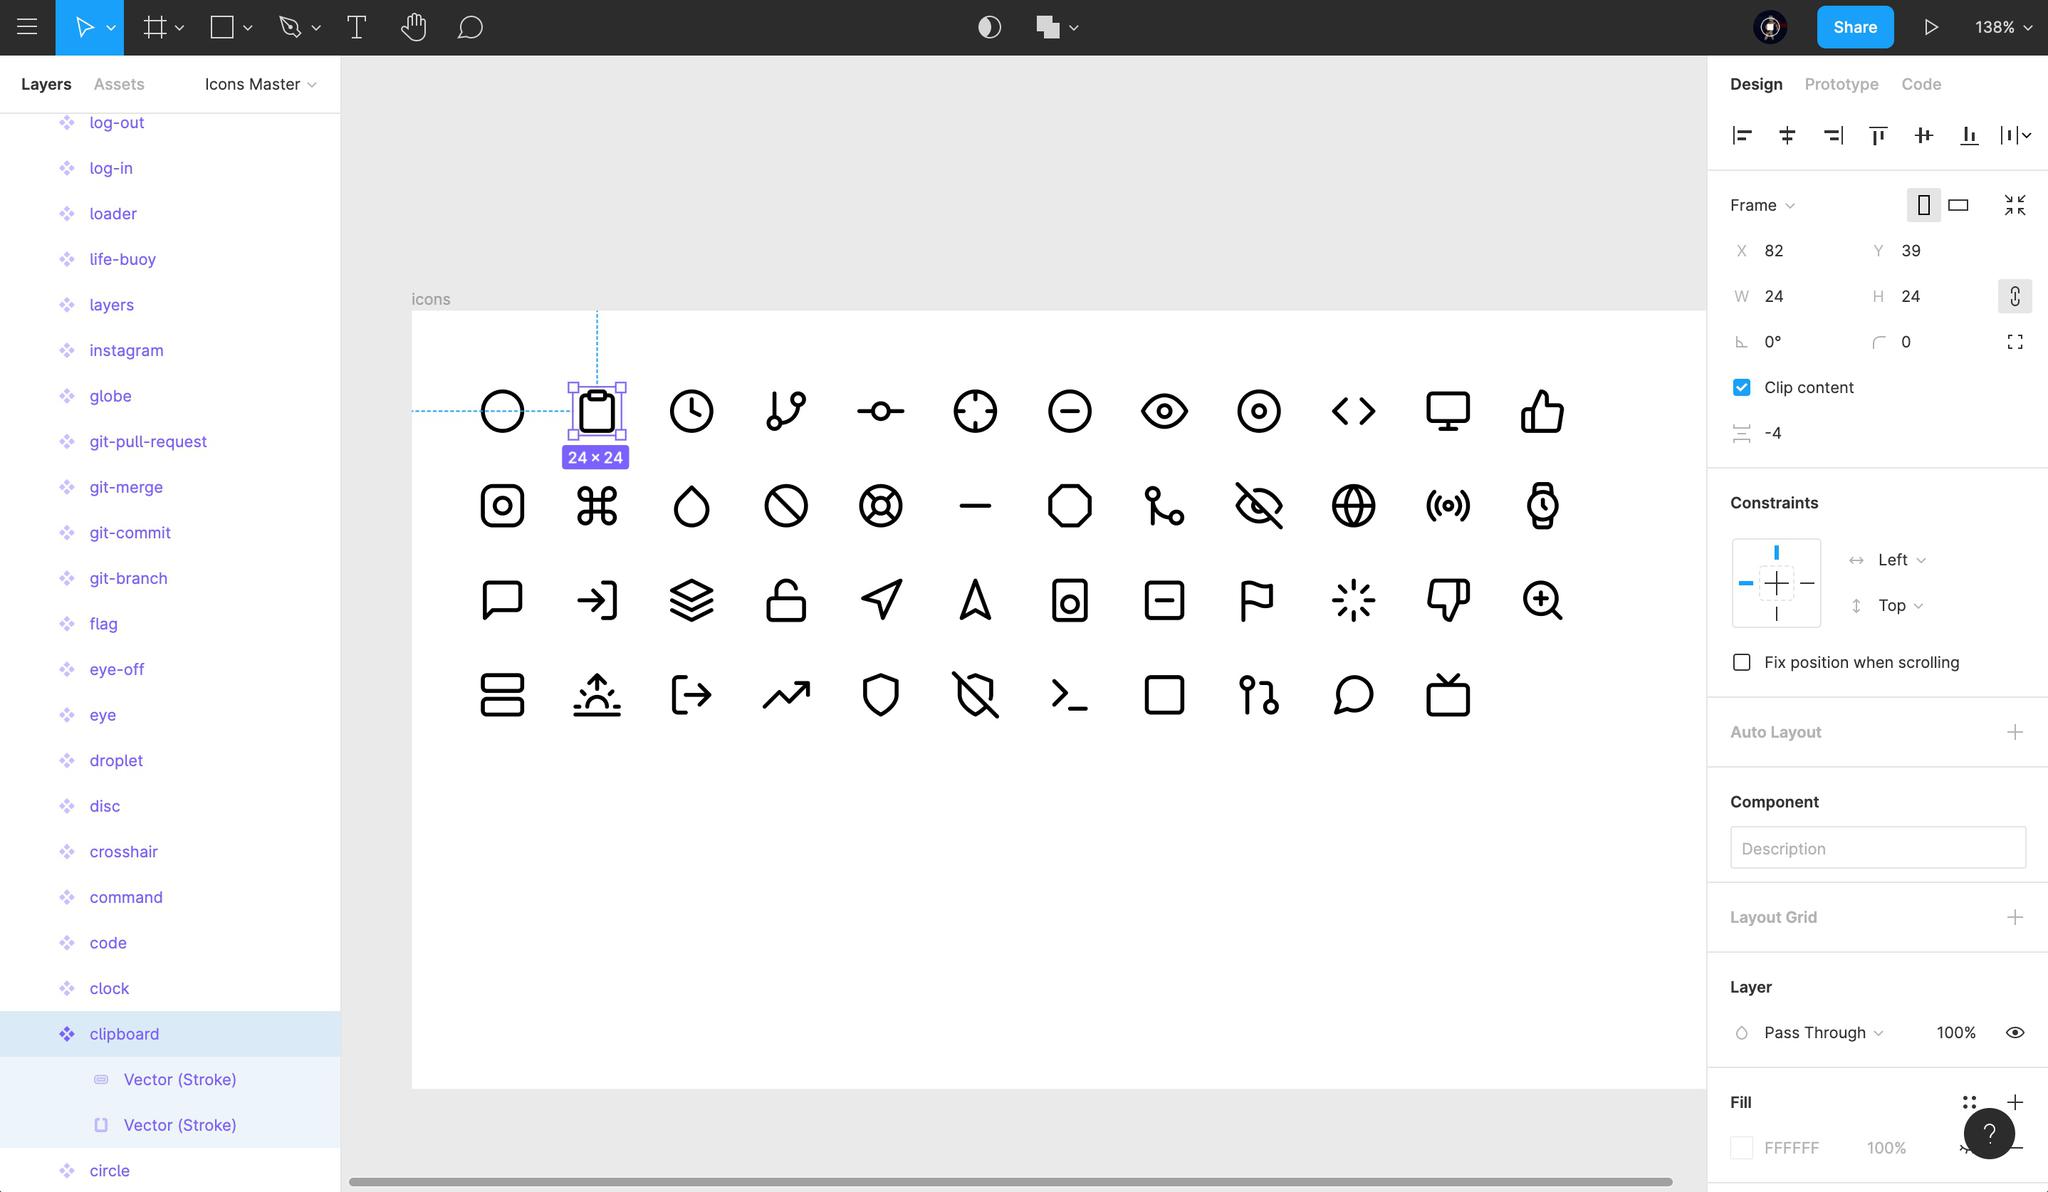Enable Fix position when scrolling
Screen dimensions: 2048x1192
click(1742, 662)
